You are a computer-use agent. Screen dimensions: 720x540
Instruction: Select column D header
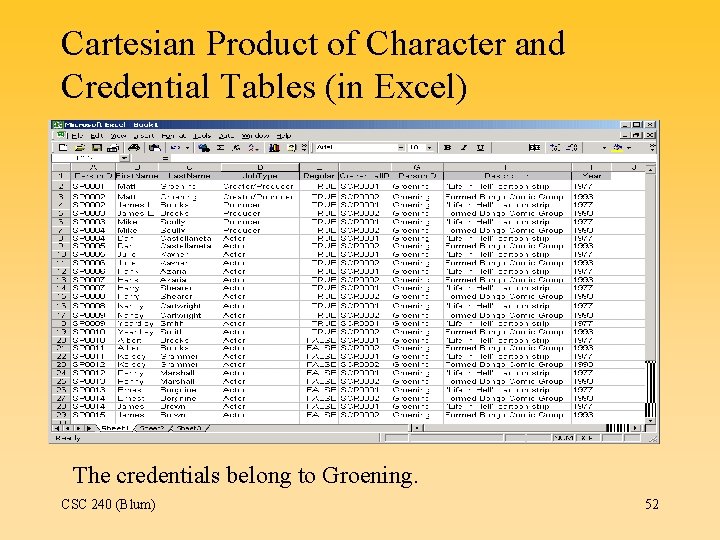tap(260, 167)
